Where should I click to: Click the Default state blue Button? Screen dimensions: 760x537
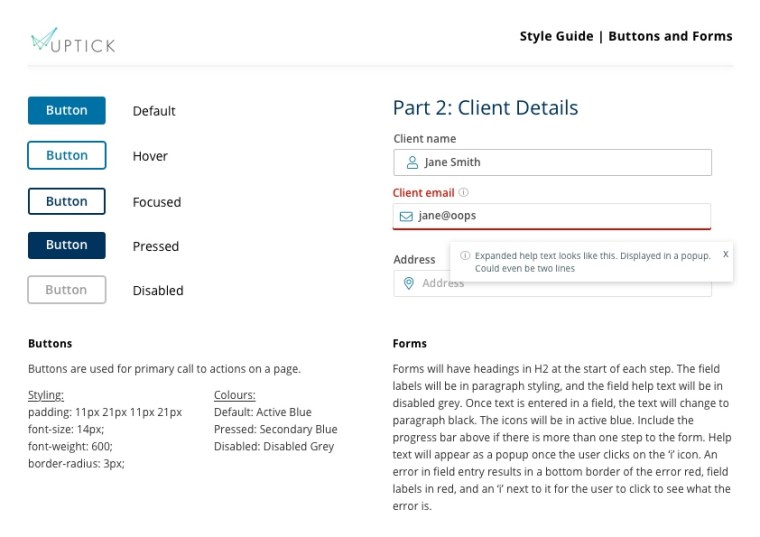pyautogui.click(x=67, y=110)
